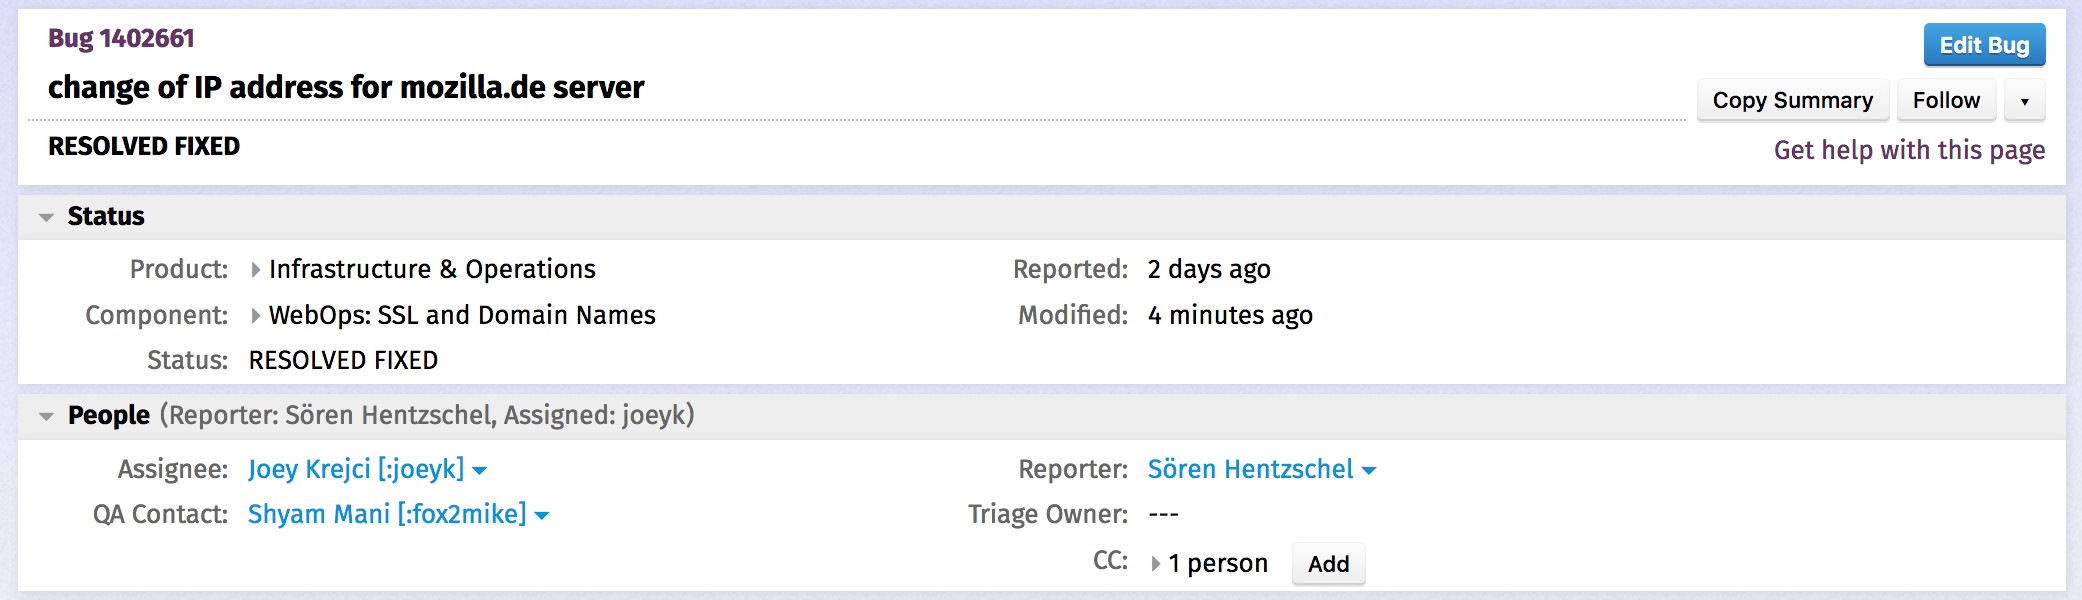Click the Edit Bug button
The image size is (2082, 600).
(x=1984, y=45)
